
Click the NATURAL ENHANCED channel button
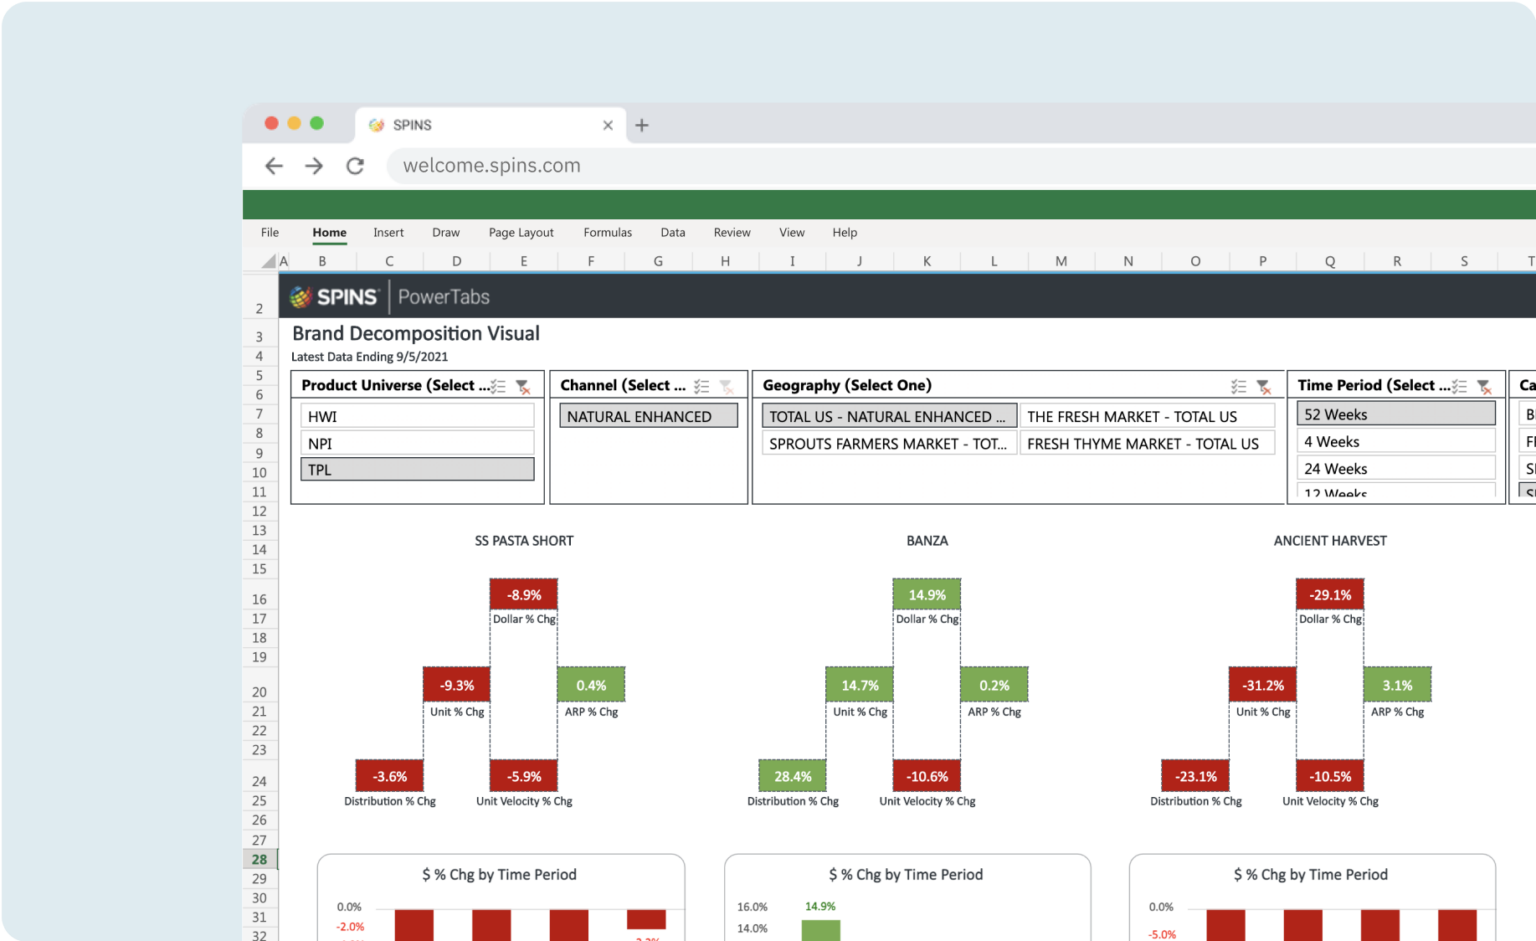click(648, 415)
